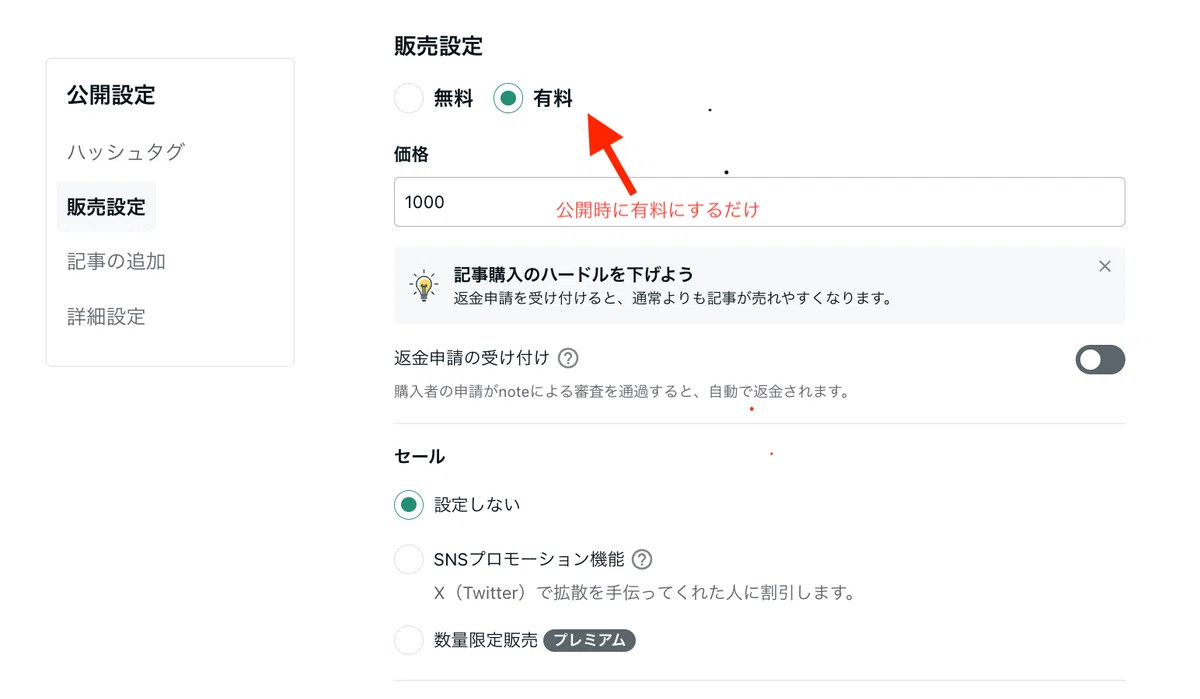Open the ハッシュタグ section in sidebar
The image size is (1200, 699).
click(126, 152)
